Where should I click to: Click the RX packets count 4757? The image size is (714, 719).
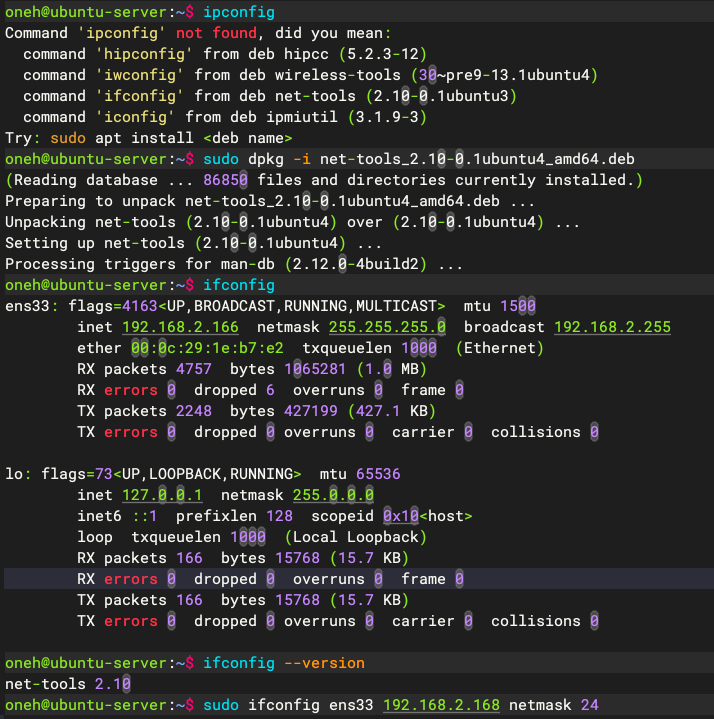(x=194, y=369)
